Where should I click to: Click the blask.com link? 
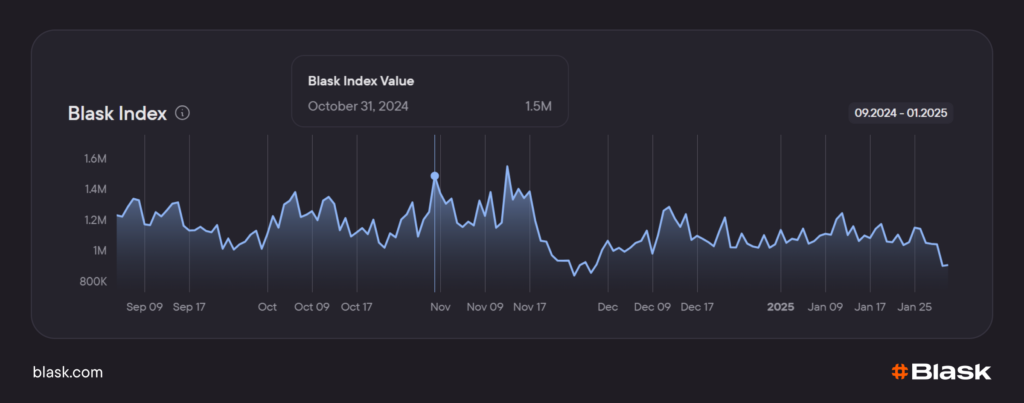click(68, 372)
